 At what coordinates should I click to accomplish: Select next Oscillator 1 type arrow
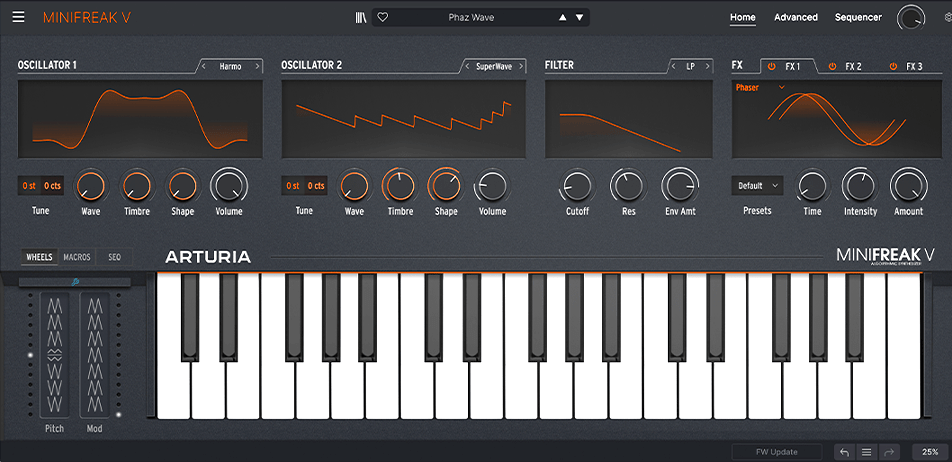tap(257, 66)
